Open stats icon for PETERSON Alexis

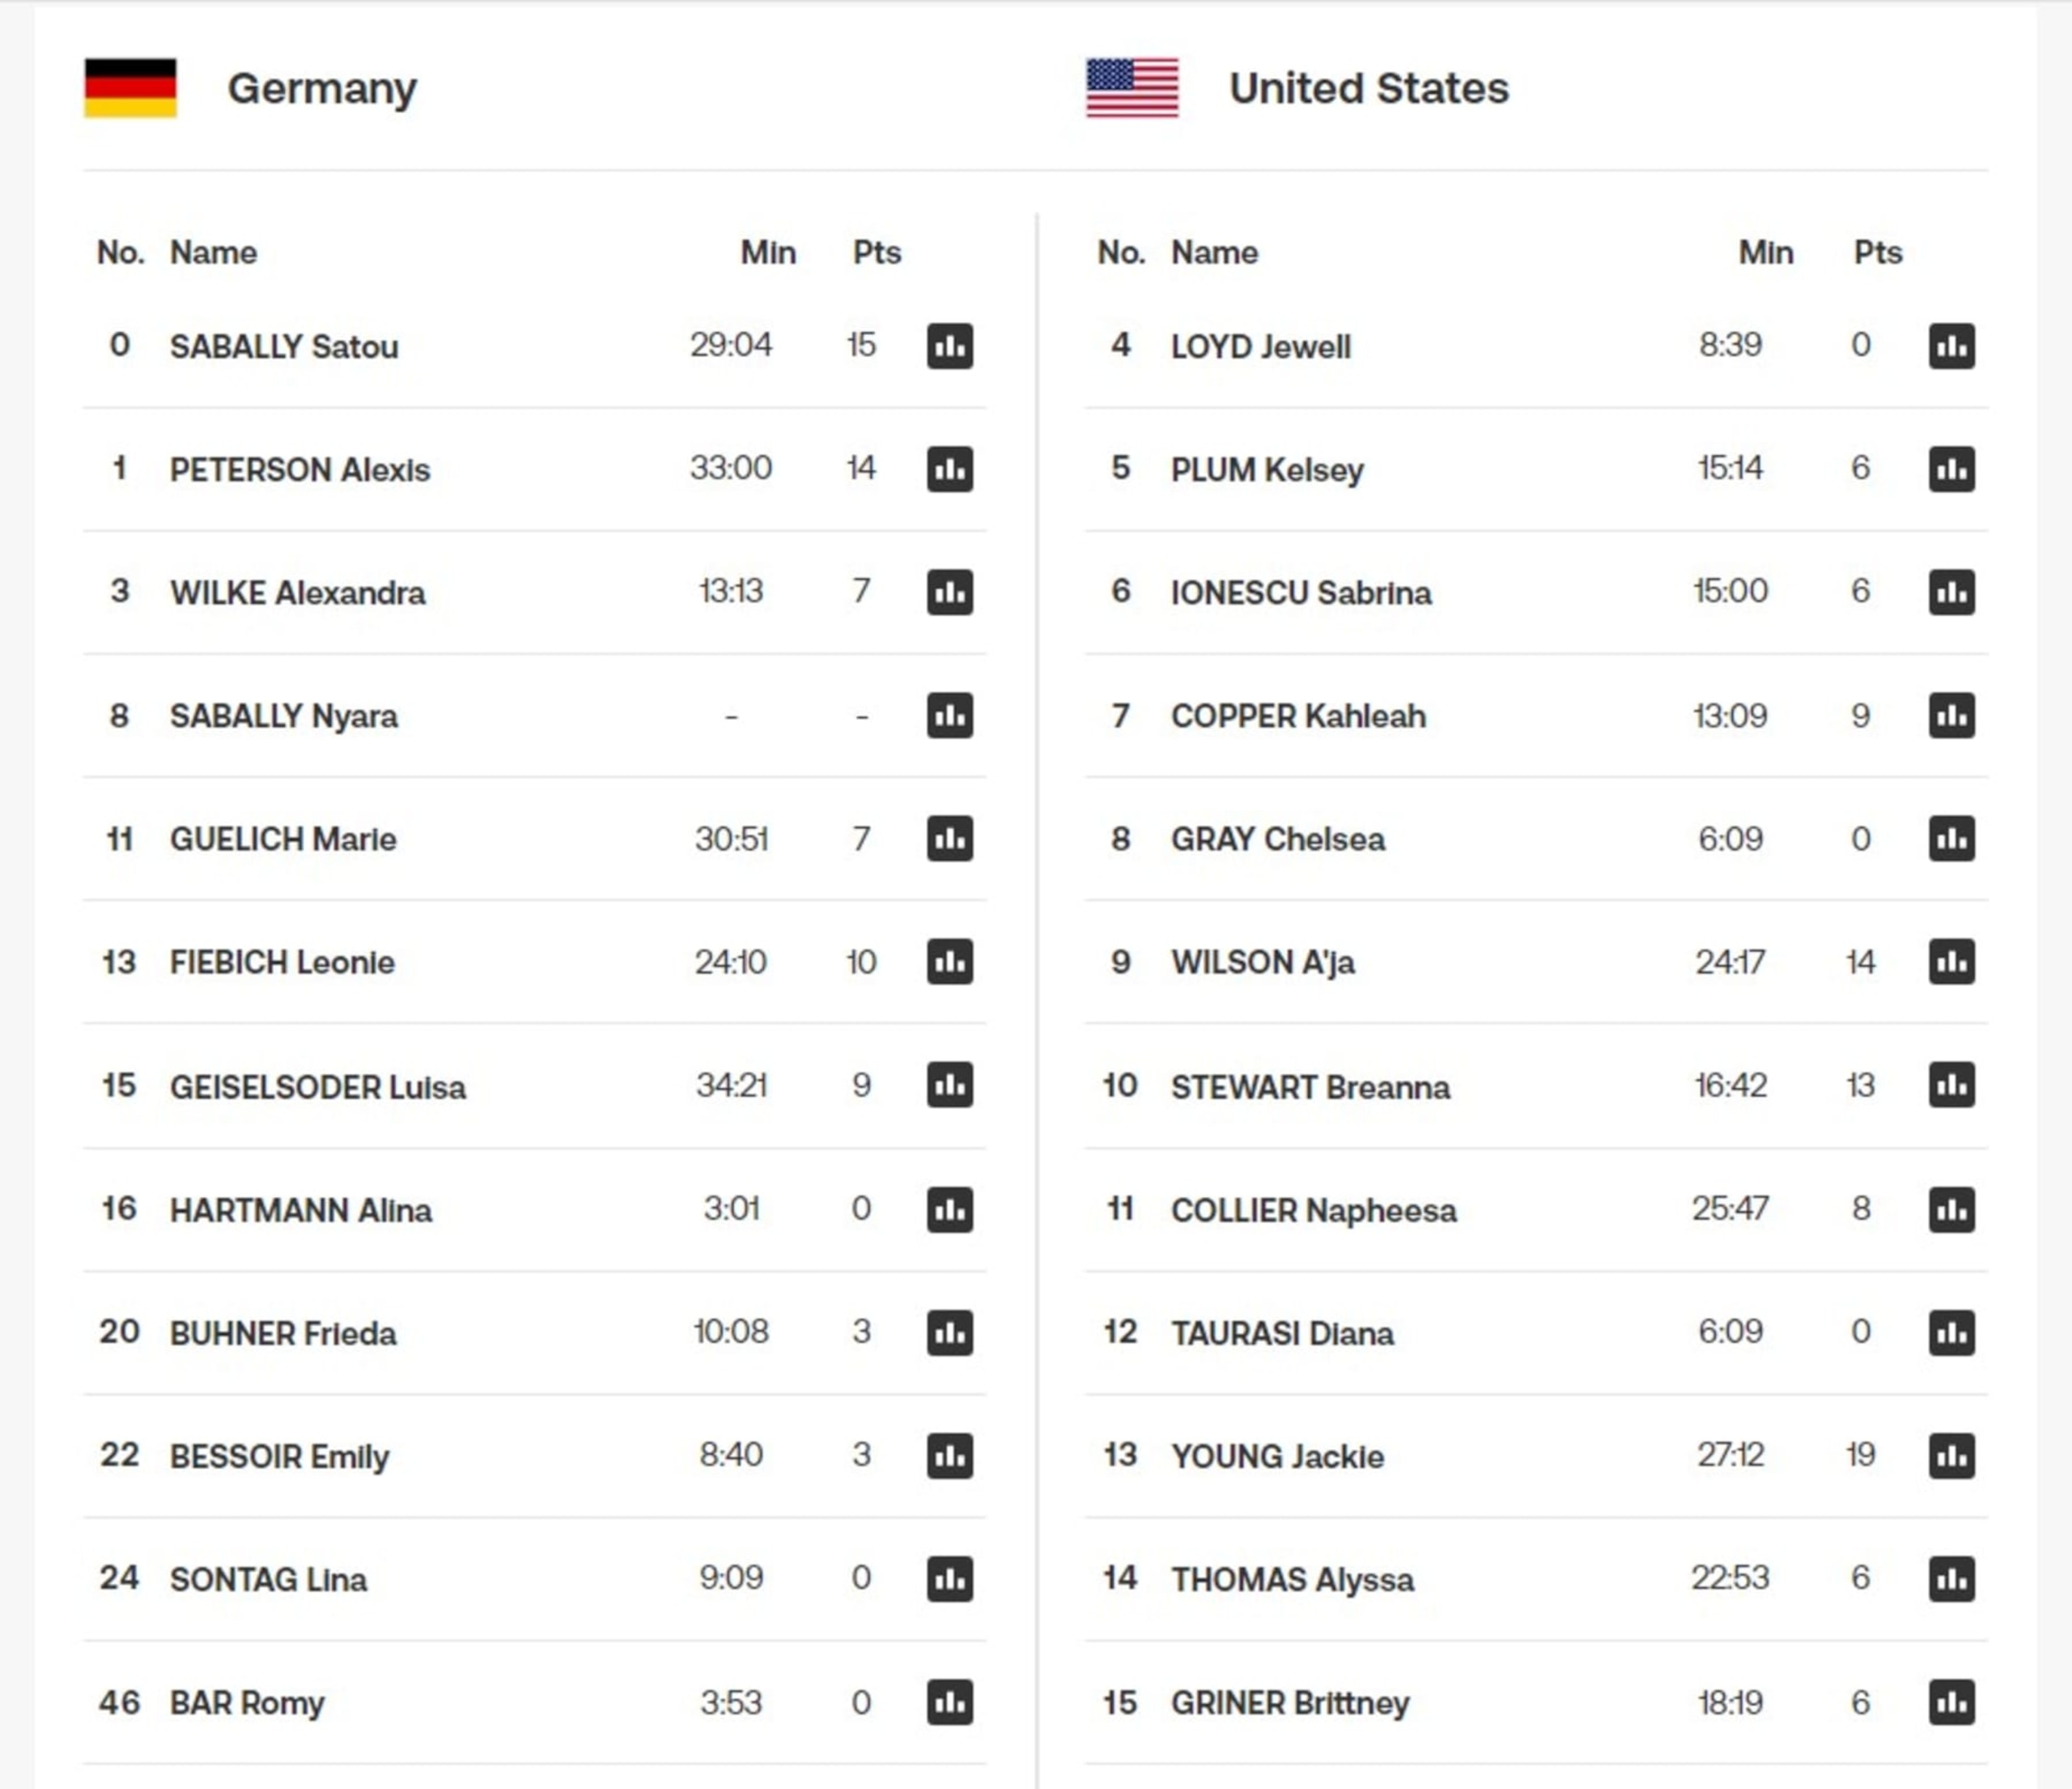(949, 469)
